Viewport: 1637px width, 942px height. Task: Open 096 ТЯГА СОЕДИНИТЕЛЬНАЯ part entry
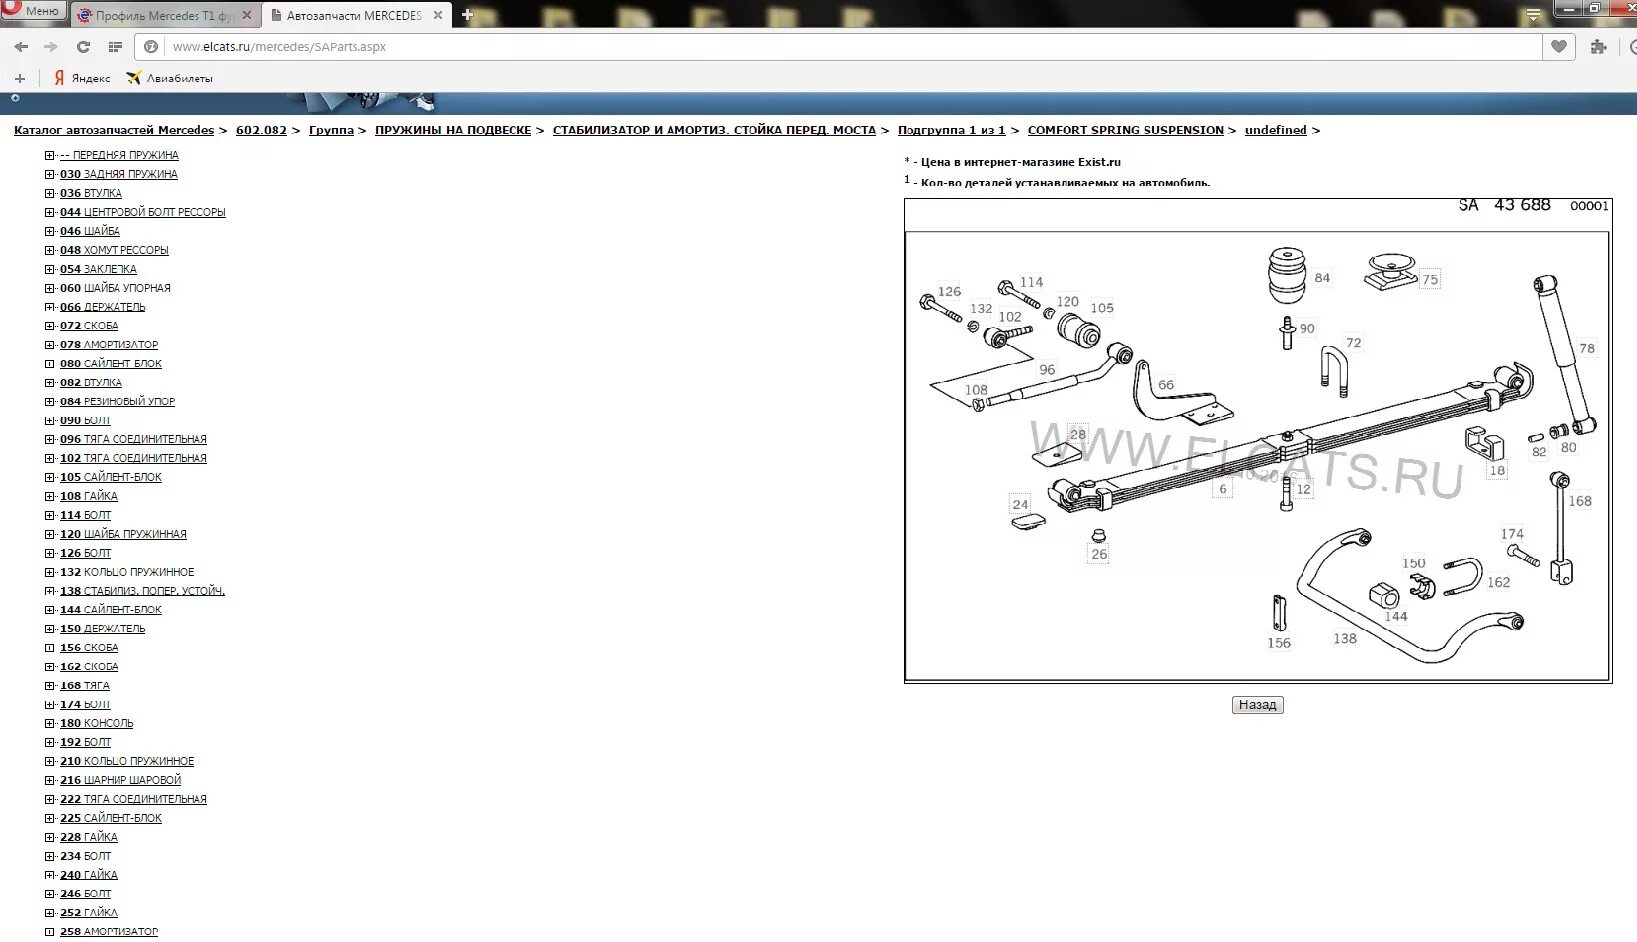[x=133, y=439]
